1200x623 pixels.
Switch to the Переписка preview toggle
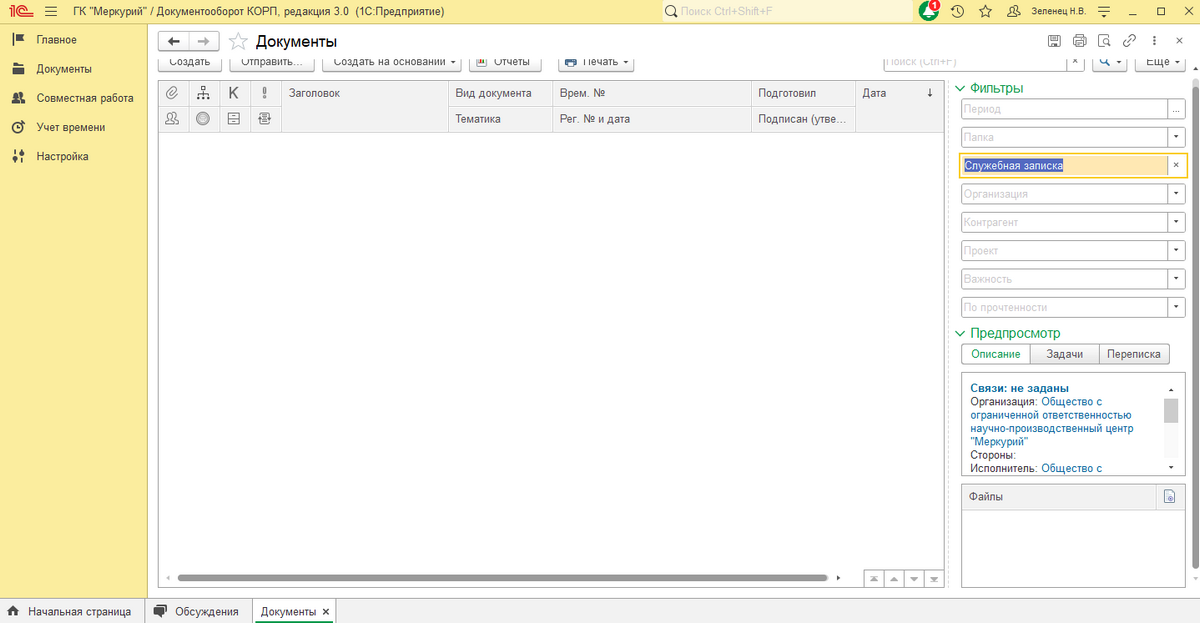click(x=1133, y=354)
